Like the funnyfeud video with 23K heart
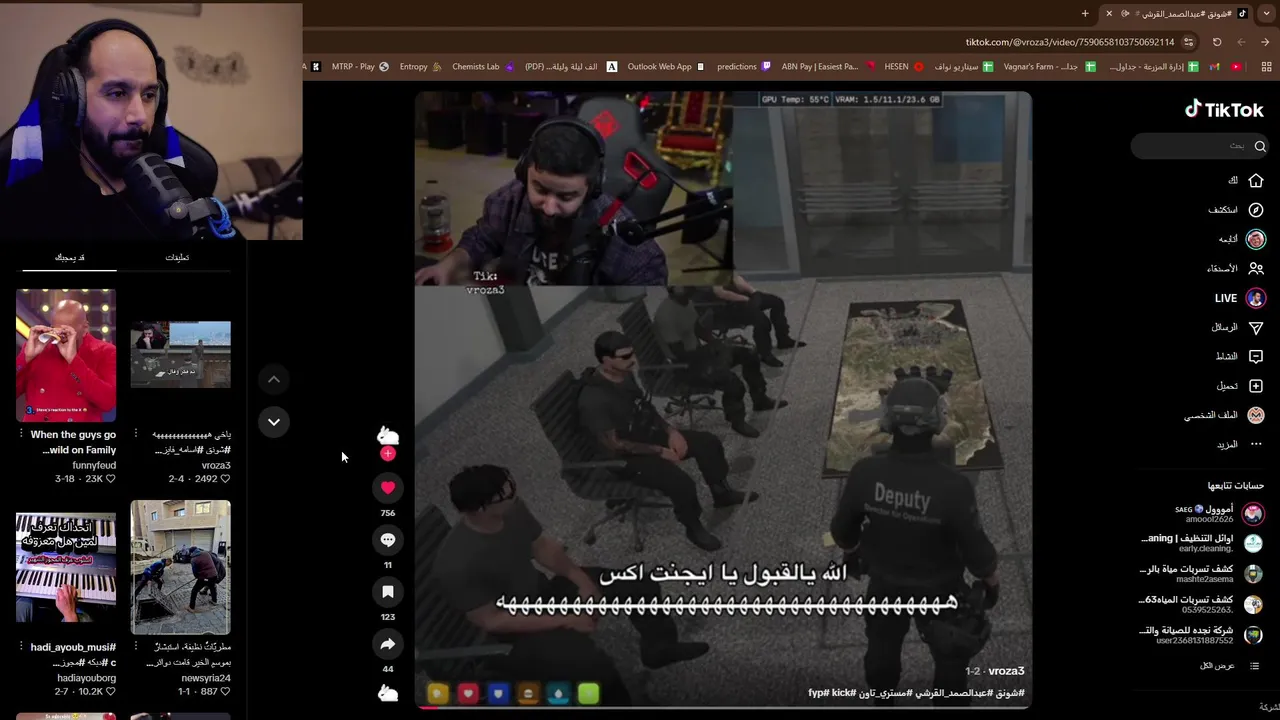This screenshot has width=1280, height=720. [x=111, y=479]
